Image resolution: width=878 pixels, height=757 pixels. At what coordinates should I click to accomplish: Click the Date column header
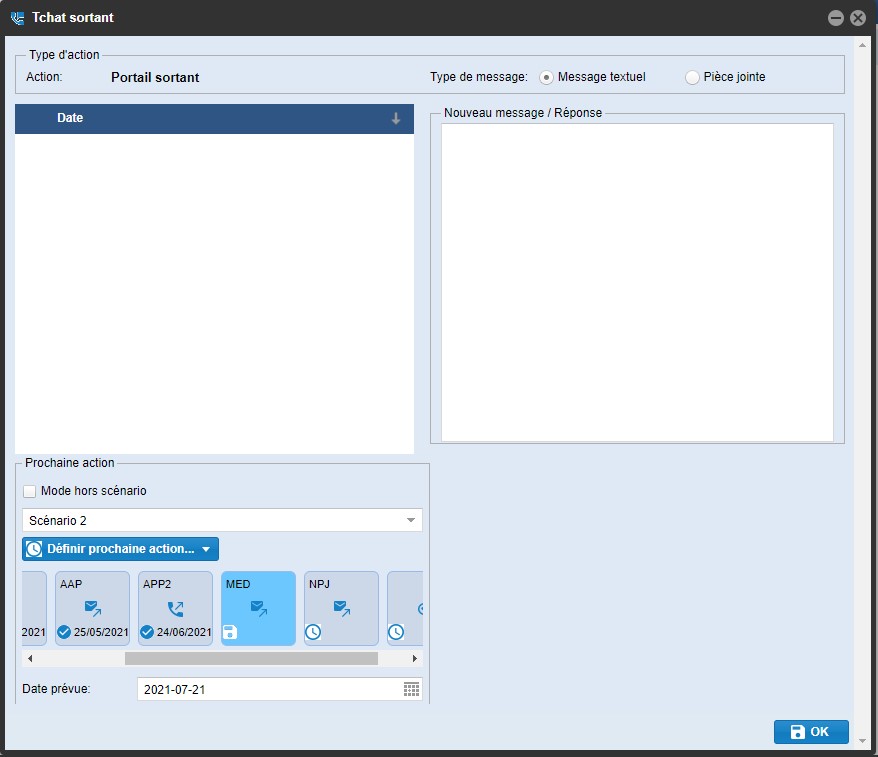[x=70, y=118]
